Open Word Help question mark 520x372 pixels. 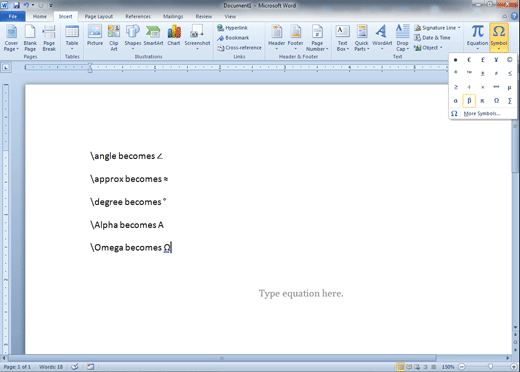pos(514,16)
